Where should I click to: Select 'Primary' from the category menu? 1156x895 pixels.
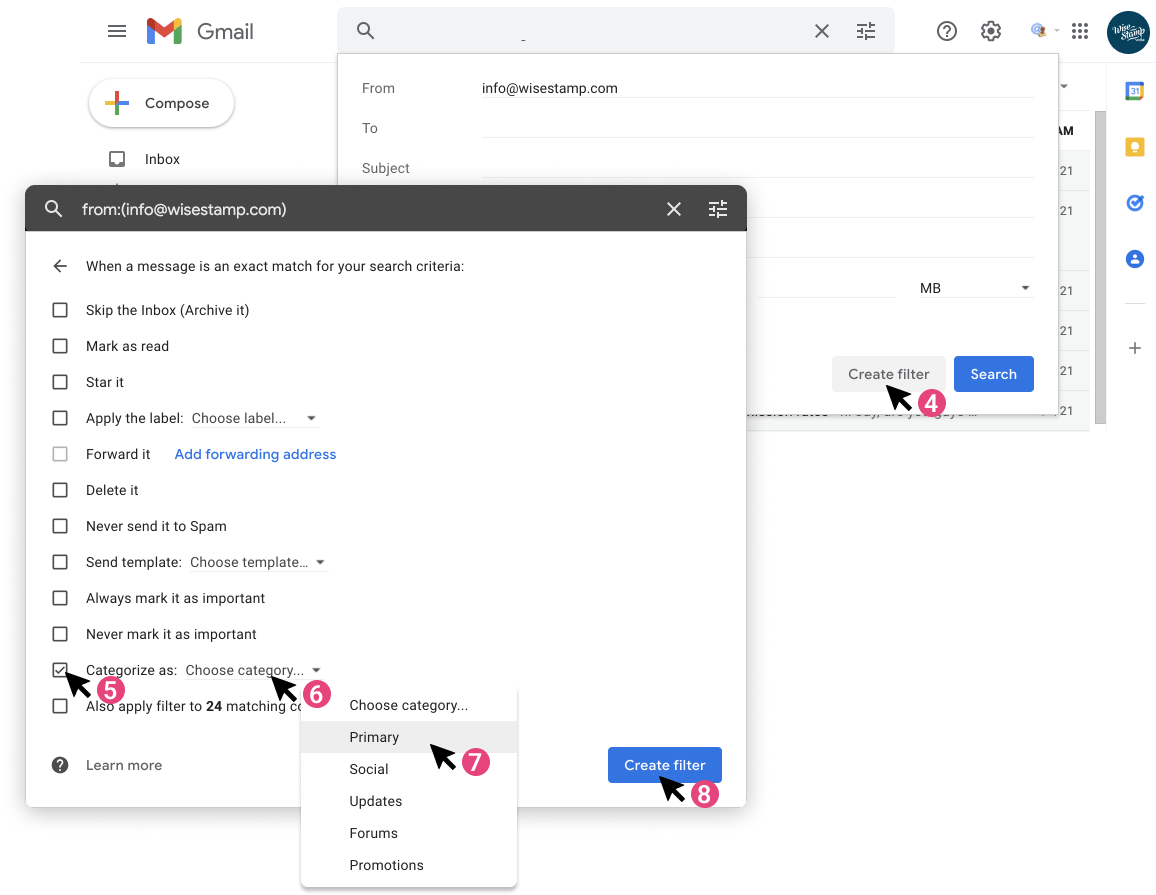point(374,737)
